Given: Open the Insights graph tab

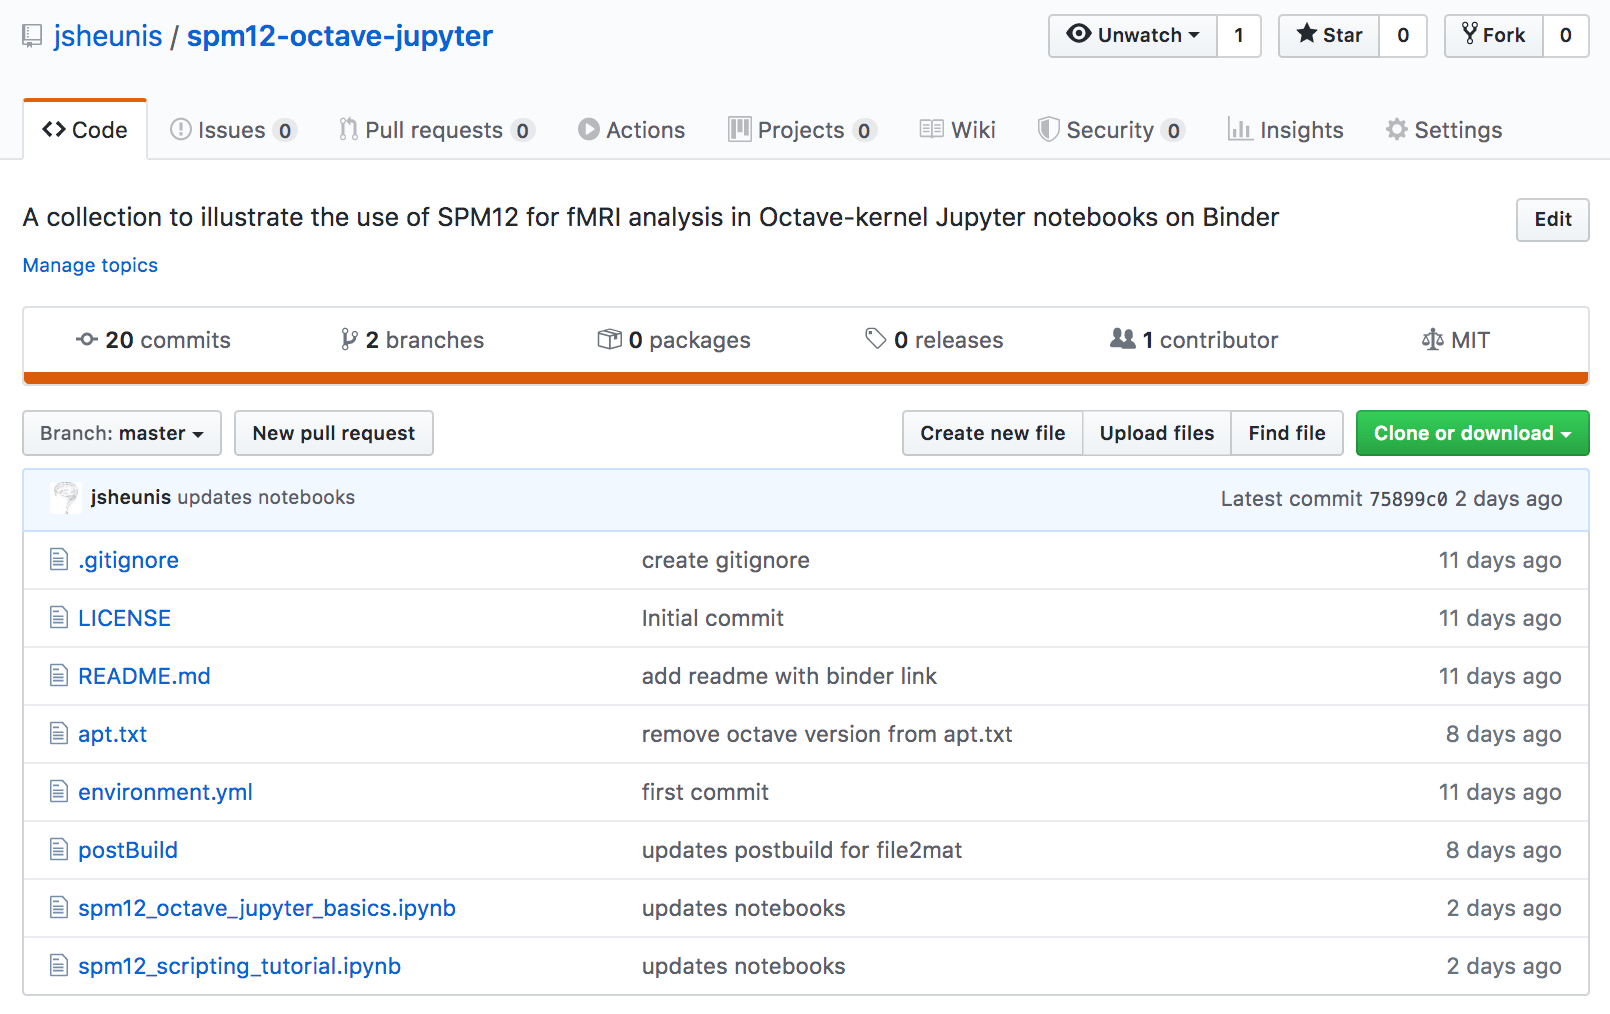Looking at the screenshot, I should (x=1285, y=129).
